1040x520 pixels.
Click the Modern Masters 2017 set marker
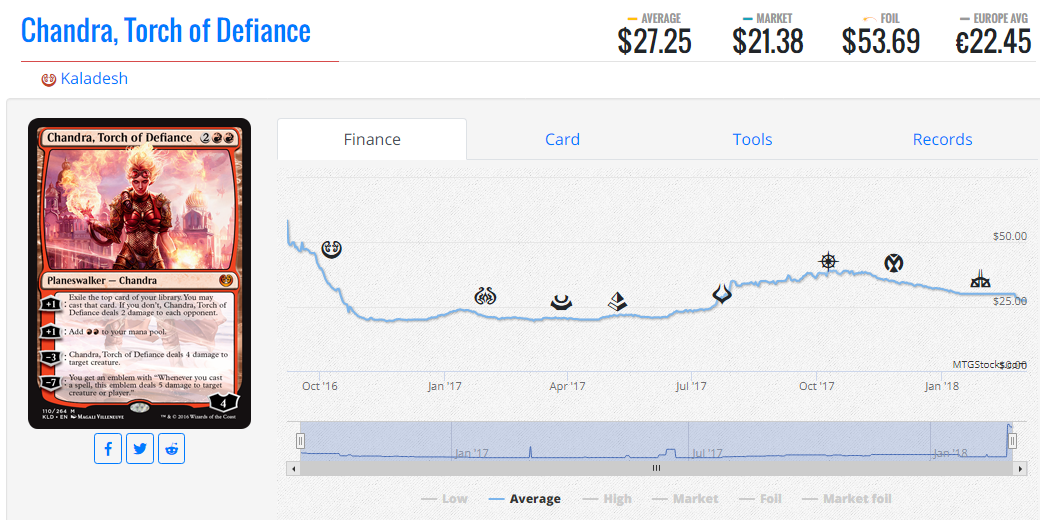pyautogui.click(x=562, y=302)
